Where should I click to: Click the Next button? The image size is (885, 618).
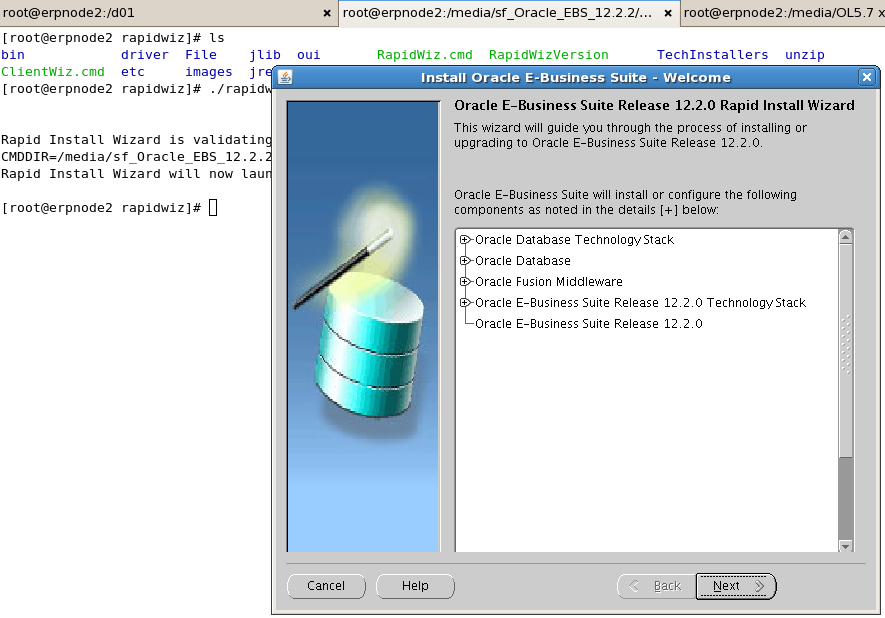736,586
